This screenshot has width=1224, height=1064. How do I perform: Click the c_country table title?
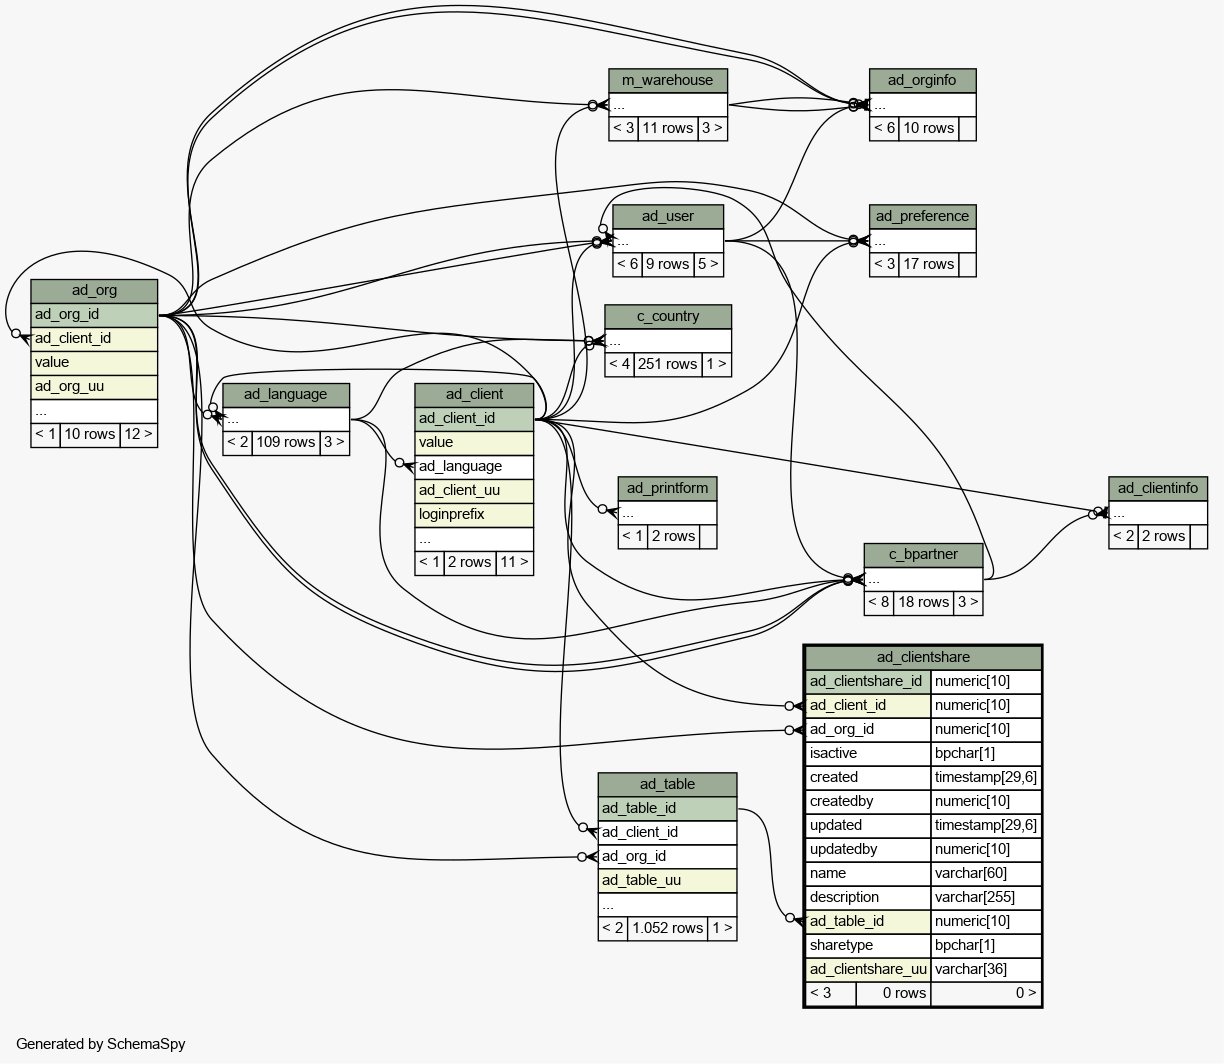click(667, 316)
